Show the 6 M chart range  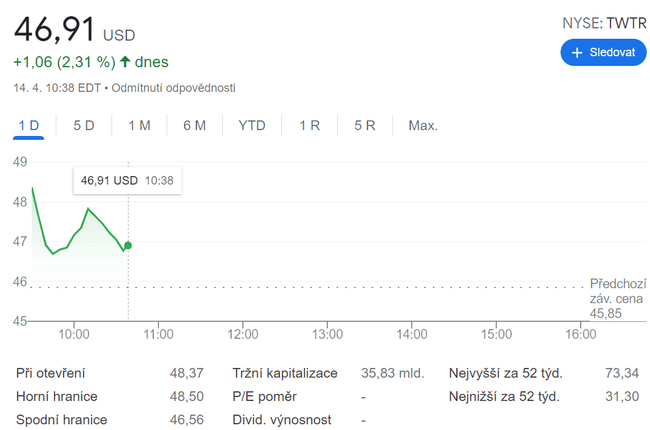194,126
